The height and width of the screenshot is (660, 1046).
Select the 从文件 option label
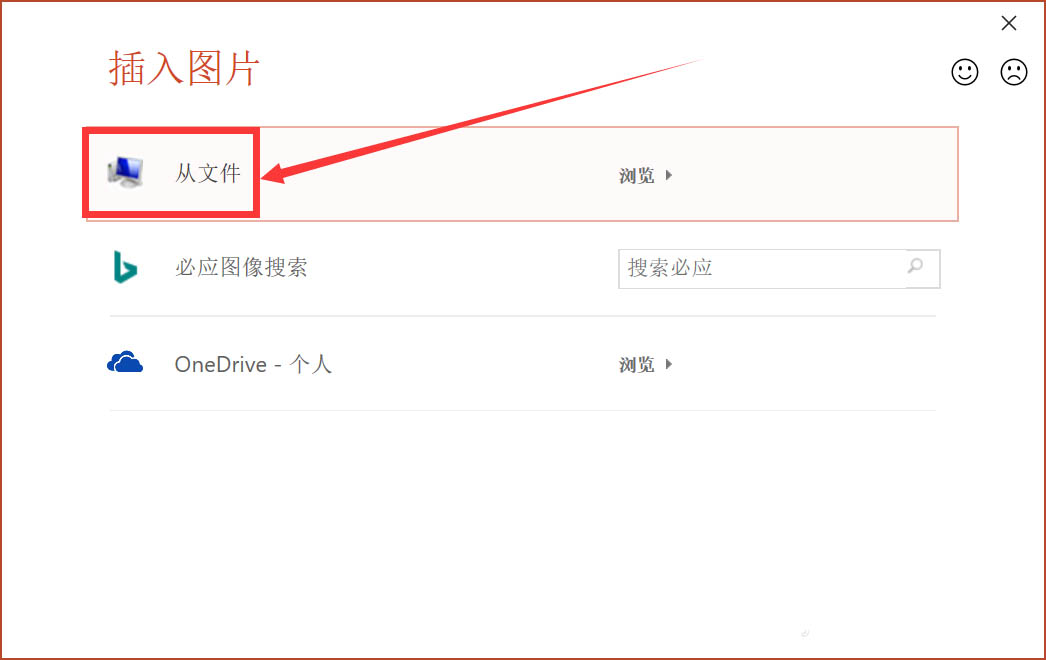click(x=207, y=174)
